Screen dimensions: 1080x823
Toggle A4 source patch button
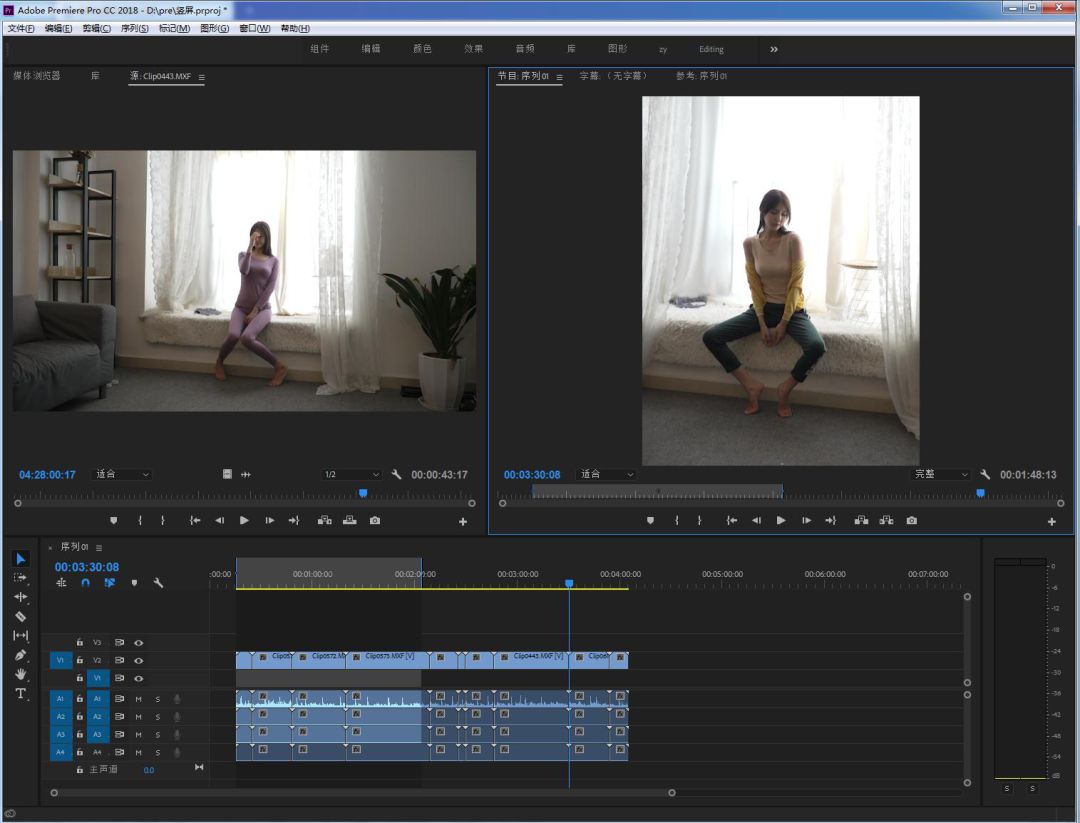60,752
